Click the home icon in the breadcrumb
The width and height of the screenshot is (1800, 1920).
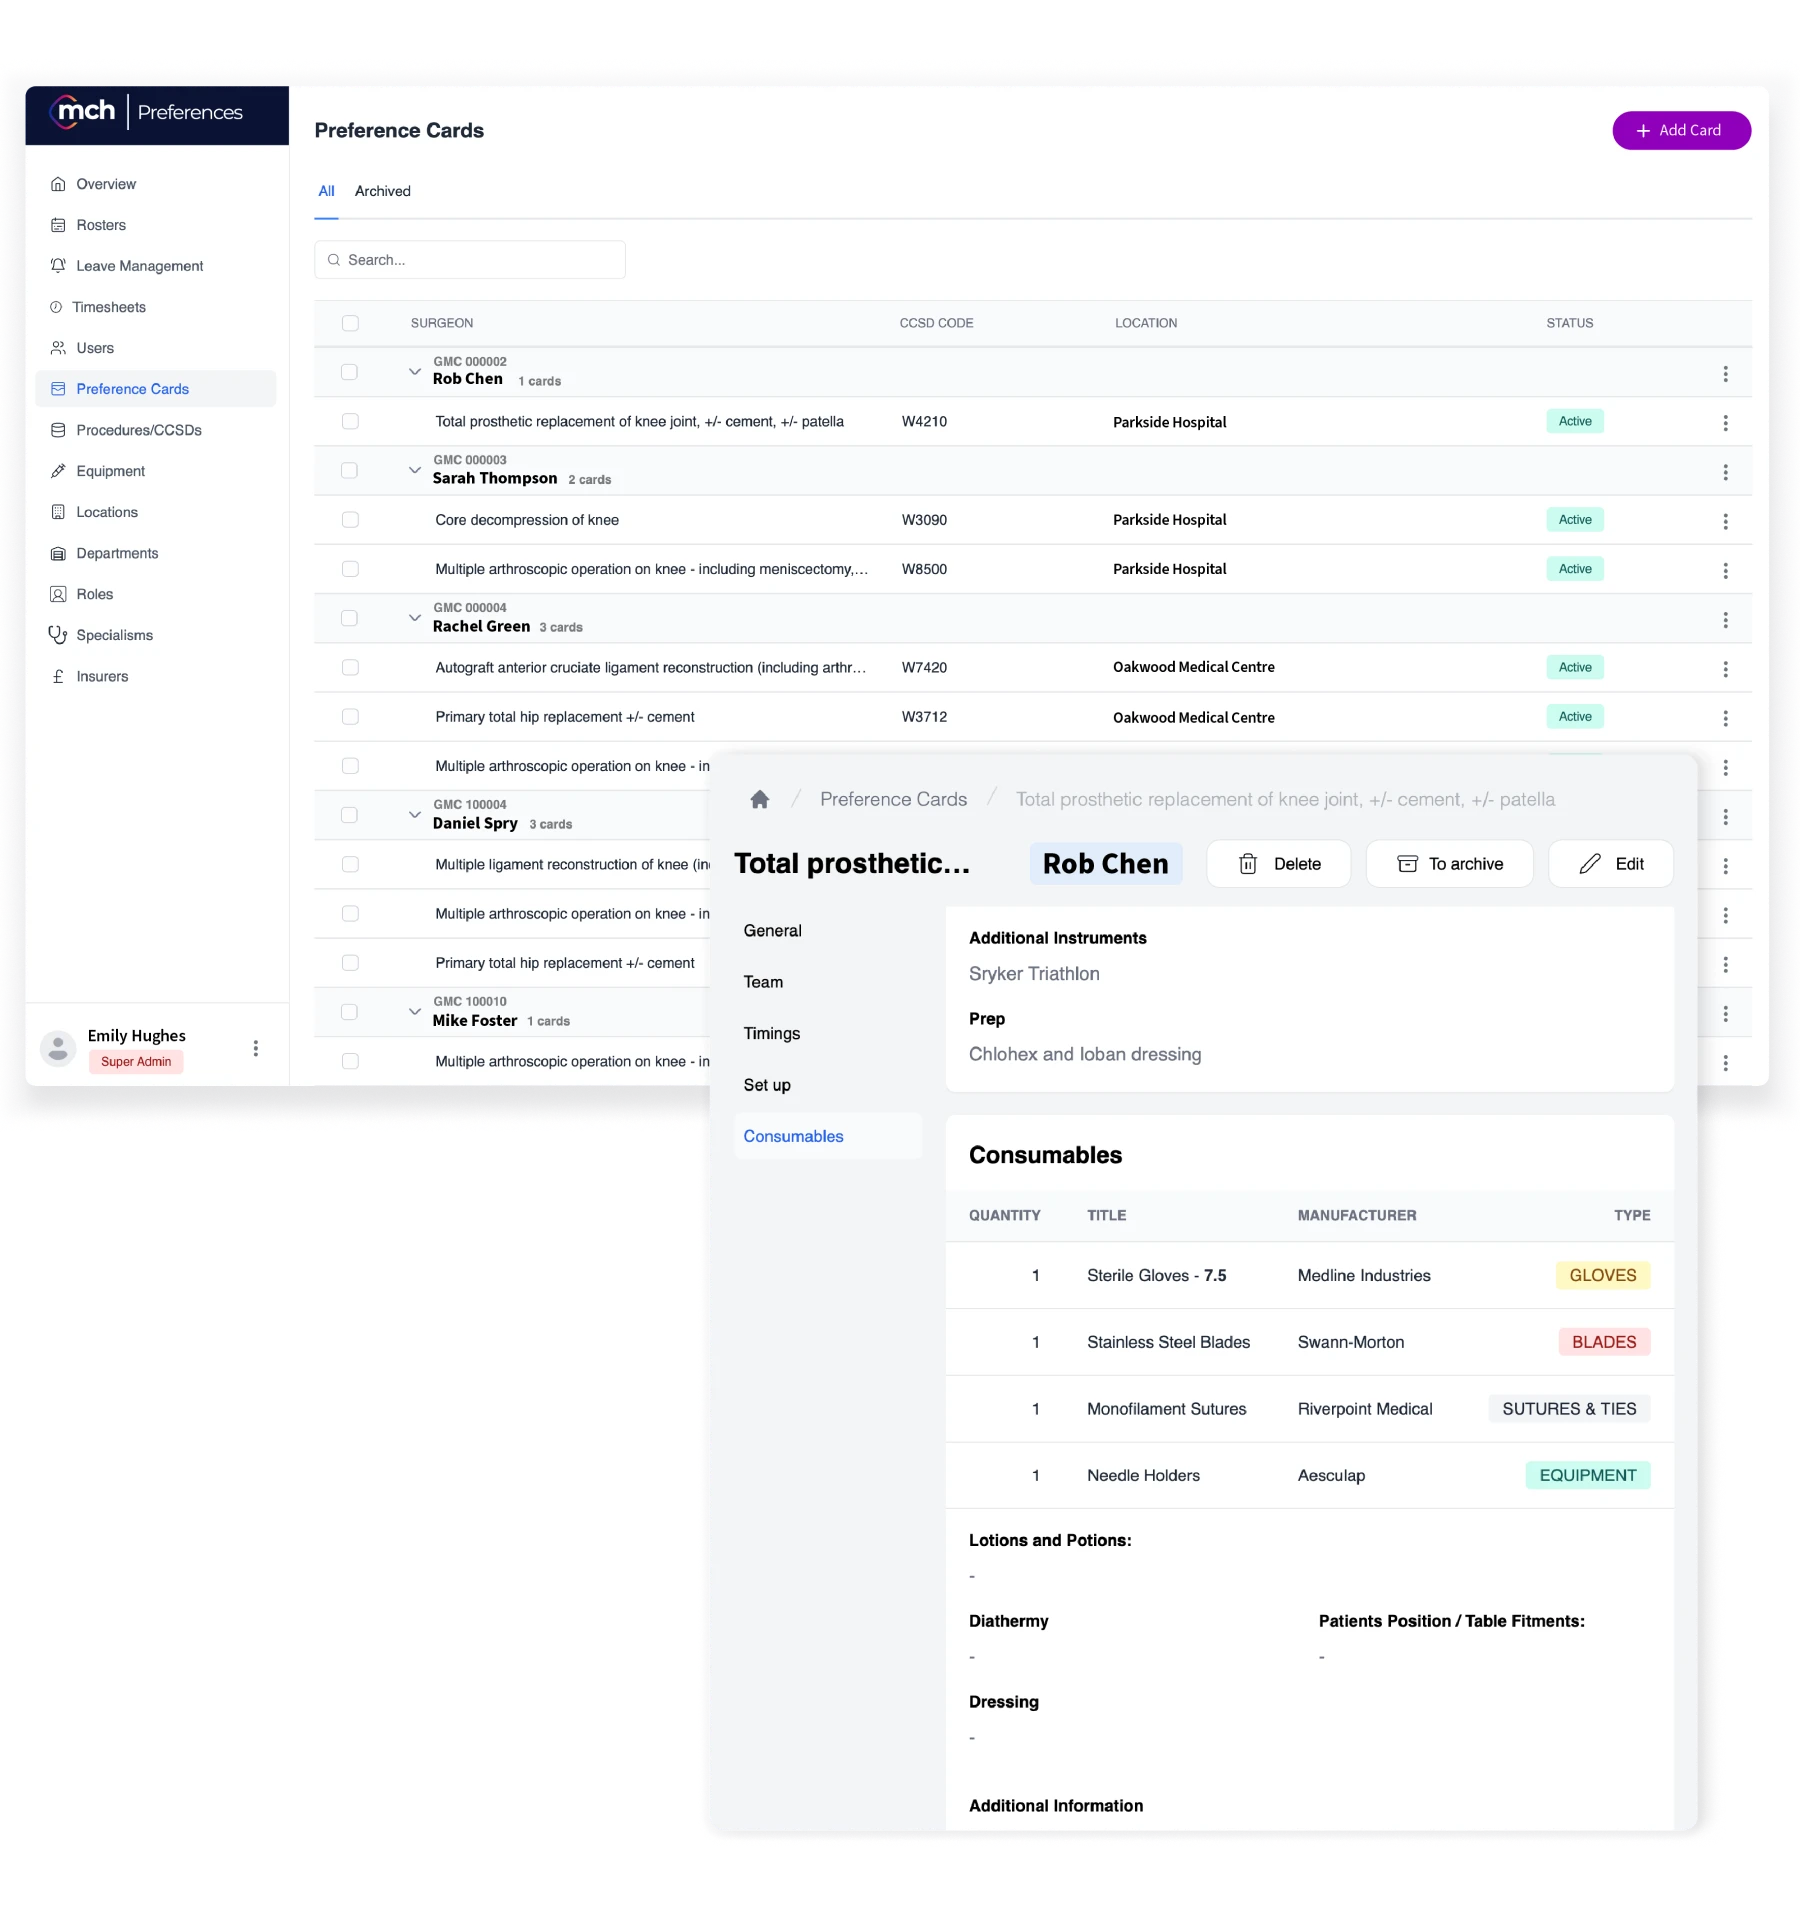click(x=760, y=799)
